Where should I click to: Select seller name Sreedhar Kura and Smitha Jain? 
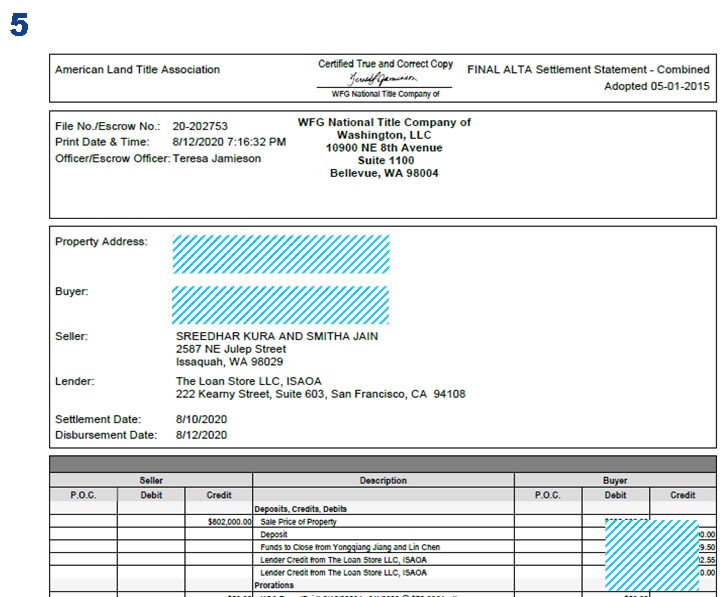[276, 336]
